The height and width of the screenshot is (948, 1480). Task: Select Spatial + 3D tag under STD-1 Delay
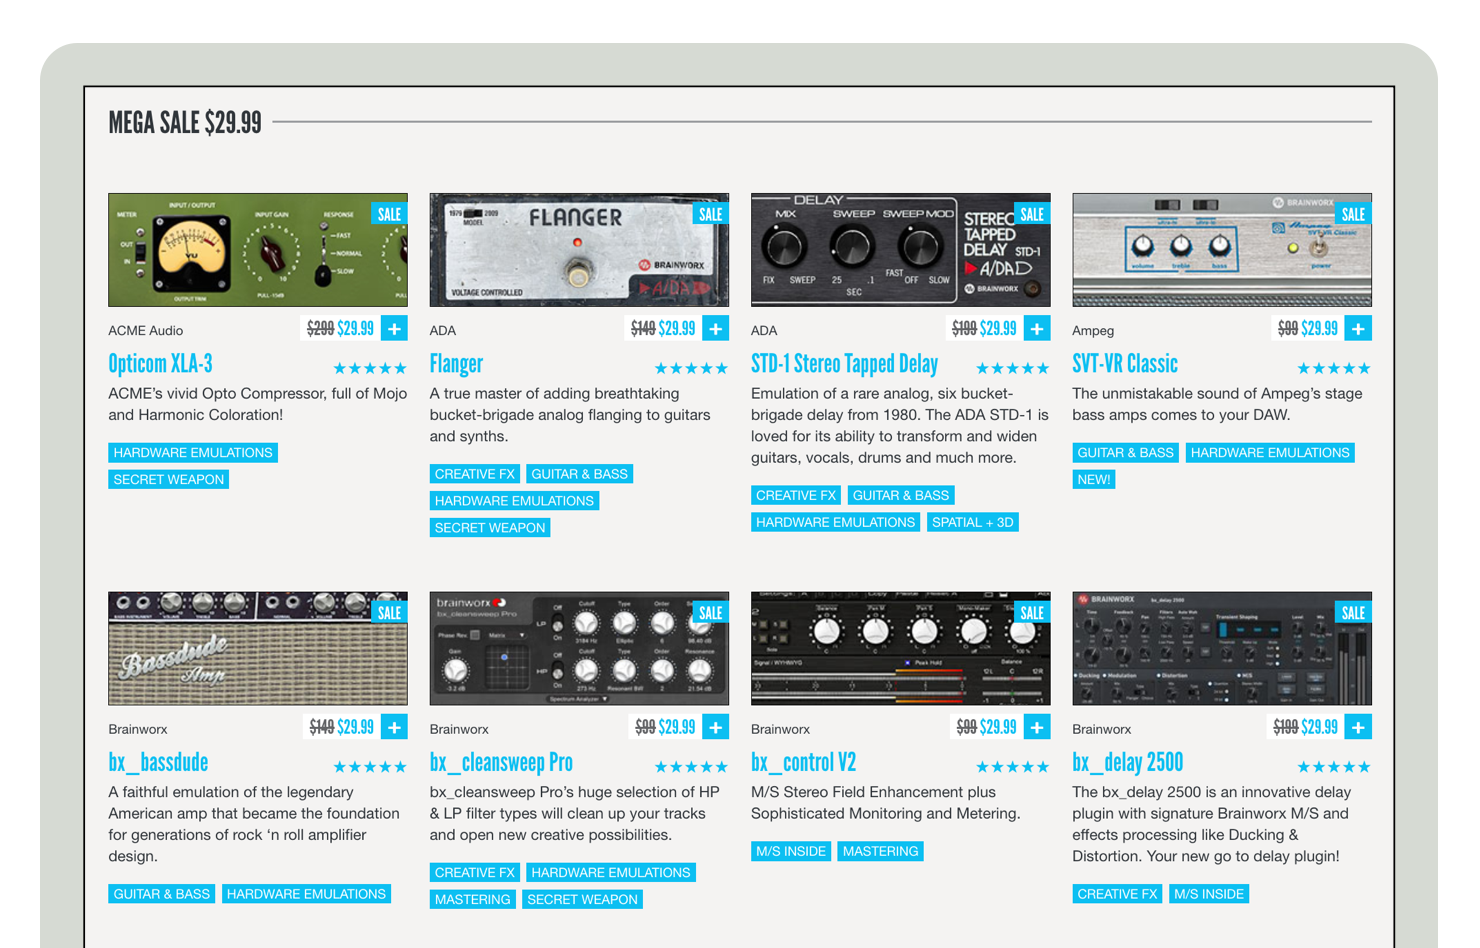[x=973, y=522]
